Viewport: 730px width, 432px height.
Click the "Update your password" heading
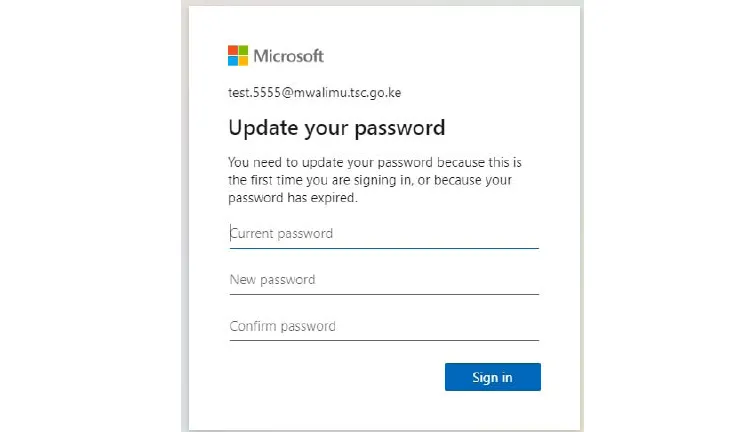(x=336, y=128)
